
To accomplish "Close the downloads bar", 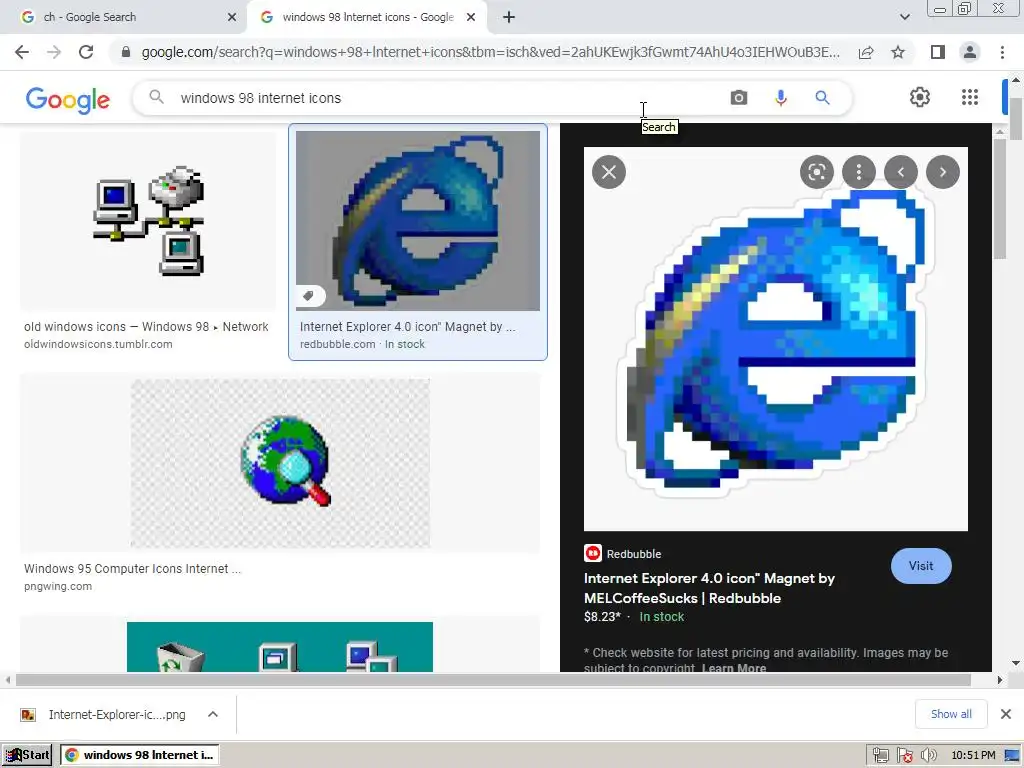I will (x=1006, y=714).
